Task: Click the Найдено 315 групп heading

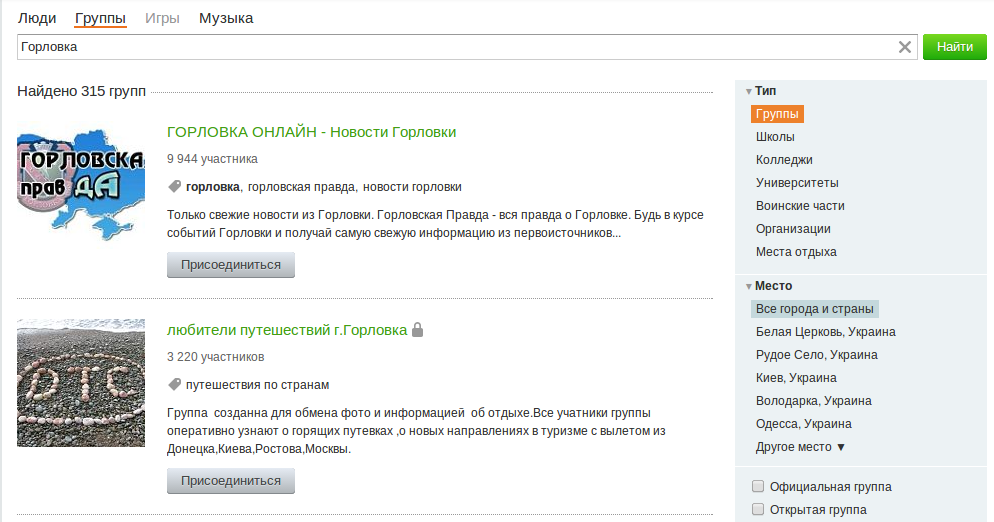Action: pyautogui.click(x=82, y=91)
